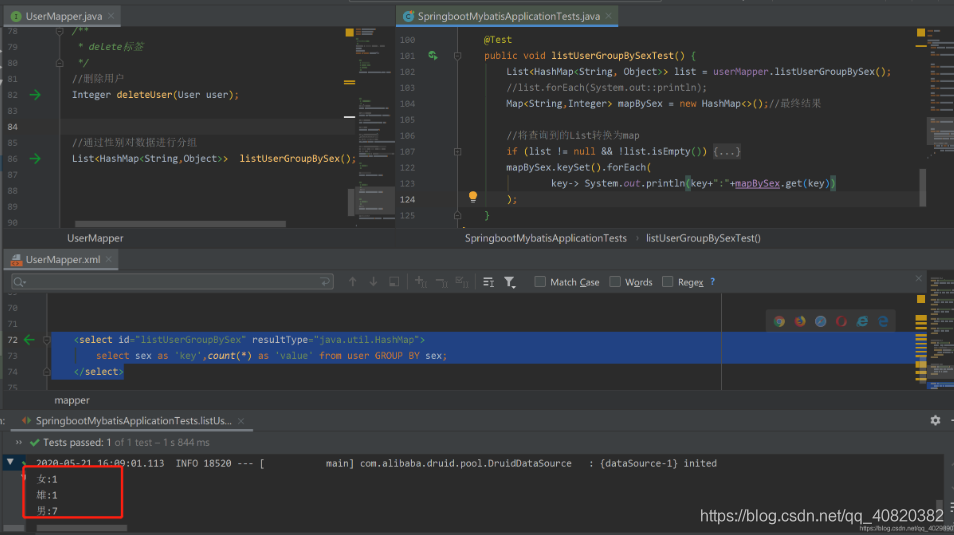
Task: Close the SpringbootMybatisApplicationTests.java tab
Action: (x=608, y=16)
